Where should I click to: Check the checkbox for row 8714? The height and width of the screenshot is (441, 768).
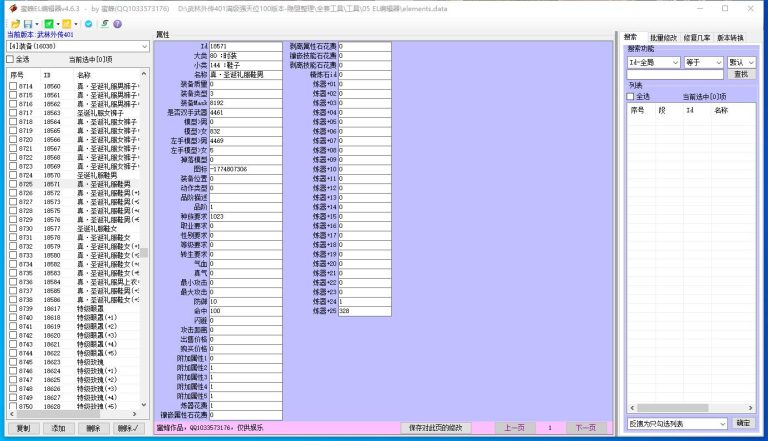click(13, 86)
